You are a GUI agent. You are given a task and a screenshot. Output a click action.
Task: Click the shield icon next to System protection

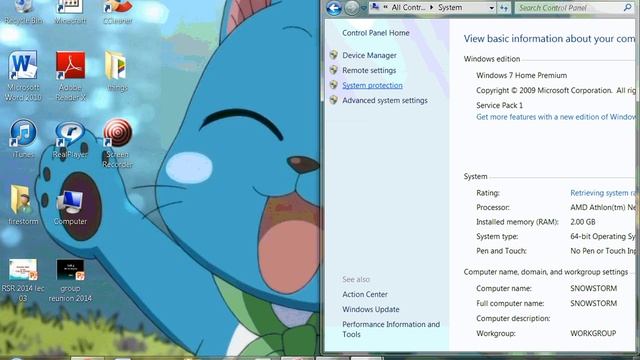click(x=333, y=85)
